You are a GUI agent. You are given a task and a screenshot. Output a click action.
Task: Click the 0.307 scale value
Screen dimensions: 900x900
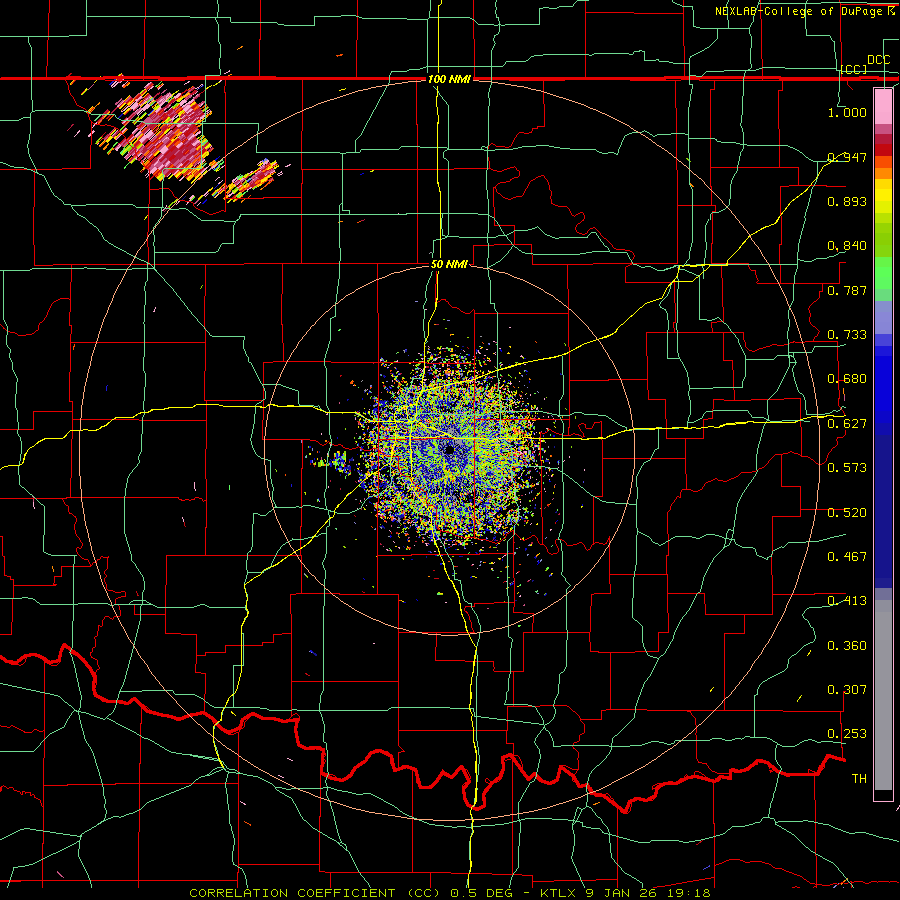point(847,690)
